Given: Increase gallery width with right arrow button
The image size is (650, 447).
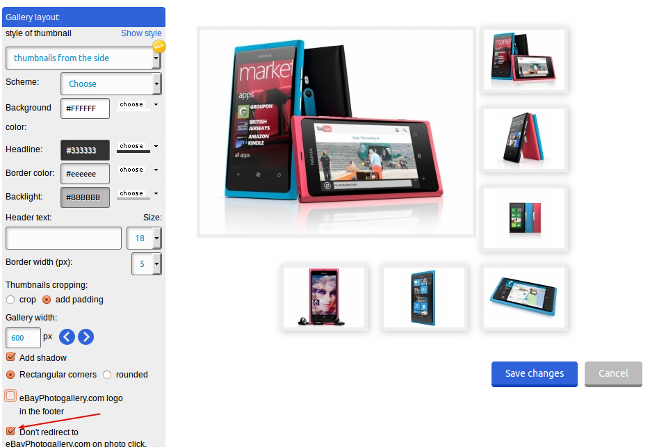Looking at the screenshot, I should point(86,337).
